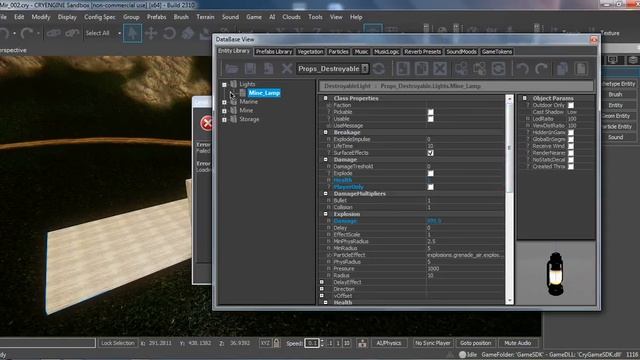The height and width of the screenshot is (360, 640).
Task: Collapse the DamageMultipliers section
Action: [326, 193]
